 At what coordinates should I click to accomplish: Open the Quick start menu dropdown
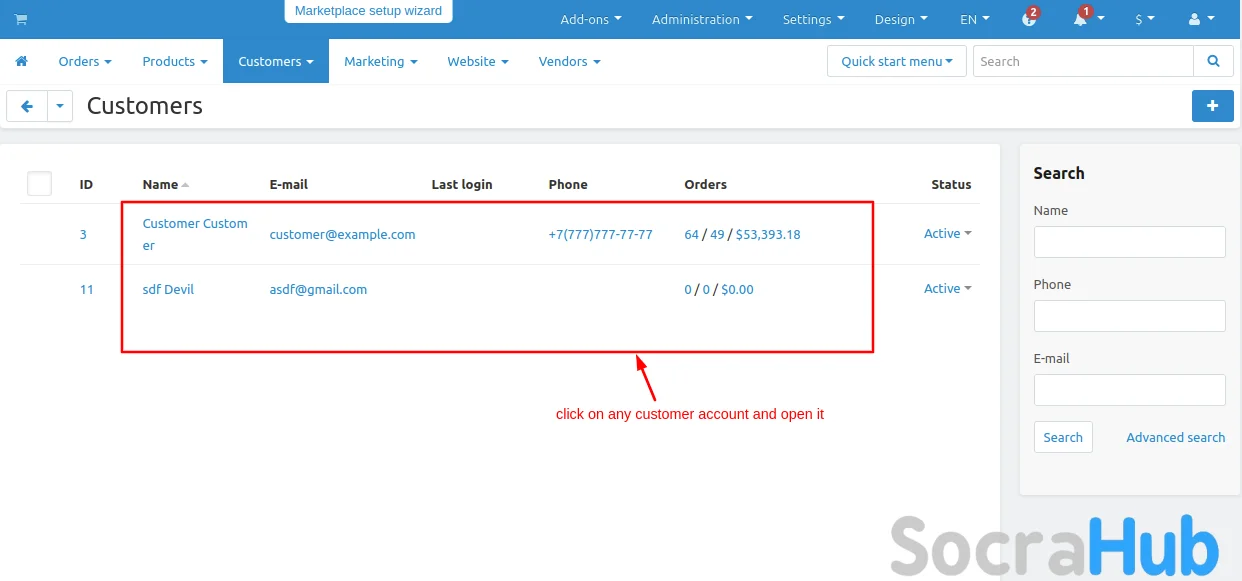click(x=897, y=61)
